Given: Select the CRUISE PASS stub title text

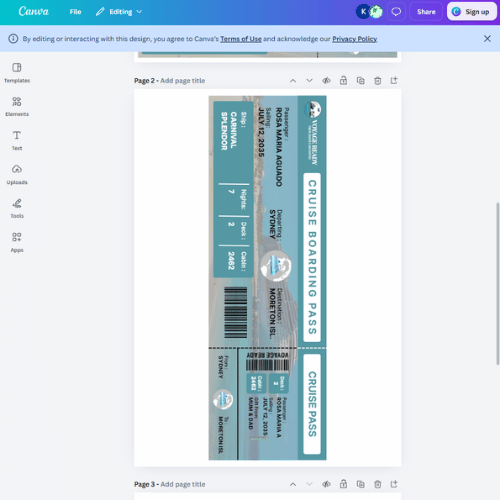Looking at the screenshot, I should tap(312, 404).
